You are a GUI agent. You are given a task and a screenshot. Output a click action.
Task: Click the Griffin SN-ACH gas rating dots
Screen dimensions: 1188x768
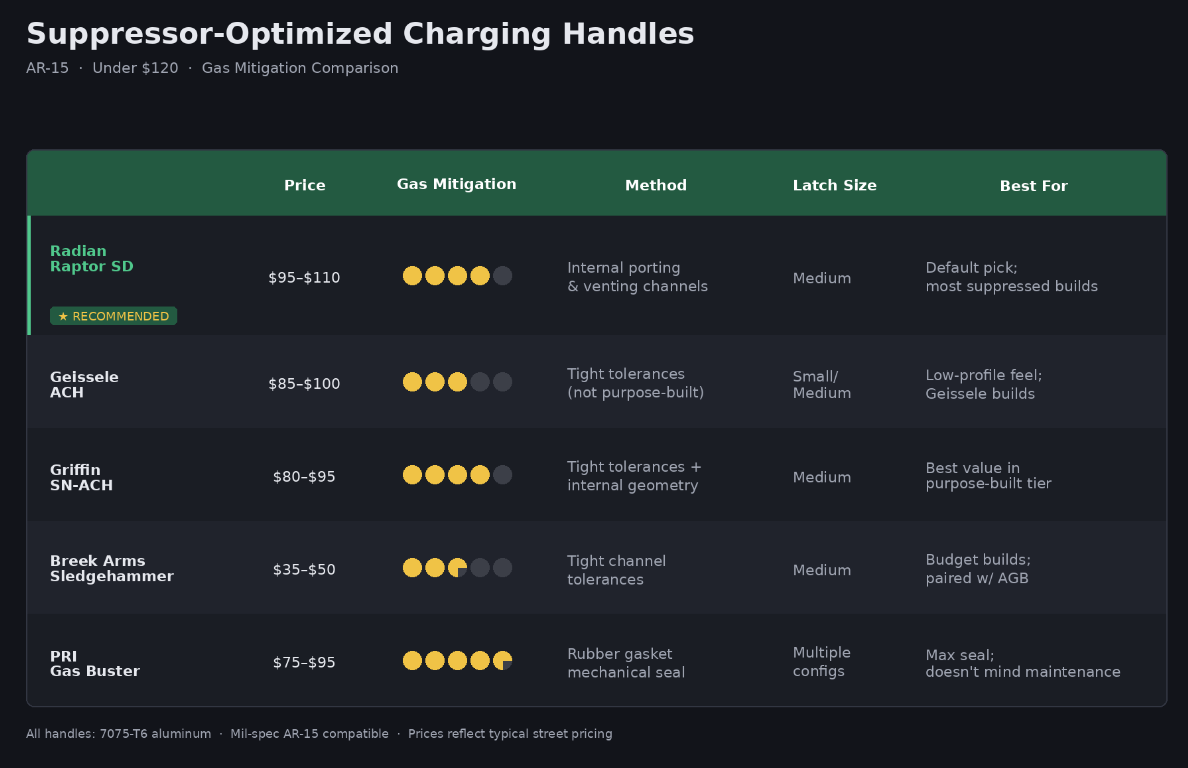457,475
